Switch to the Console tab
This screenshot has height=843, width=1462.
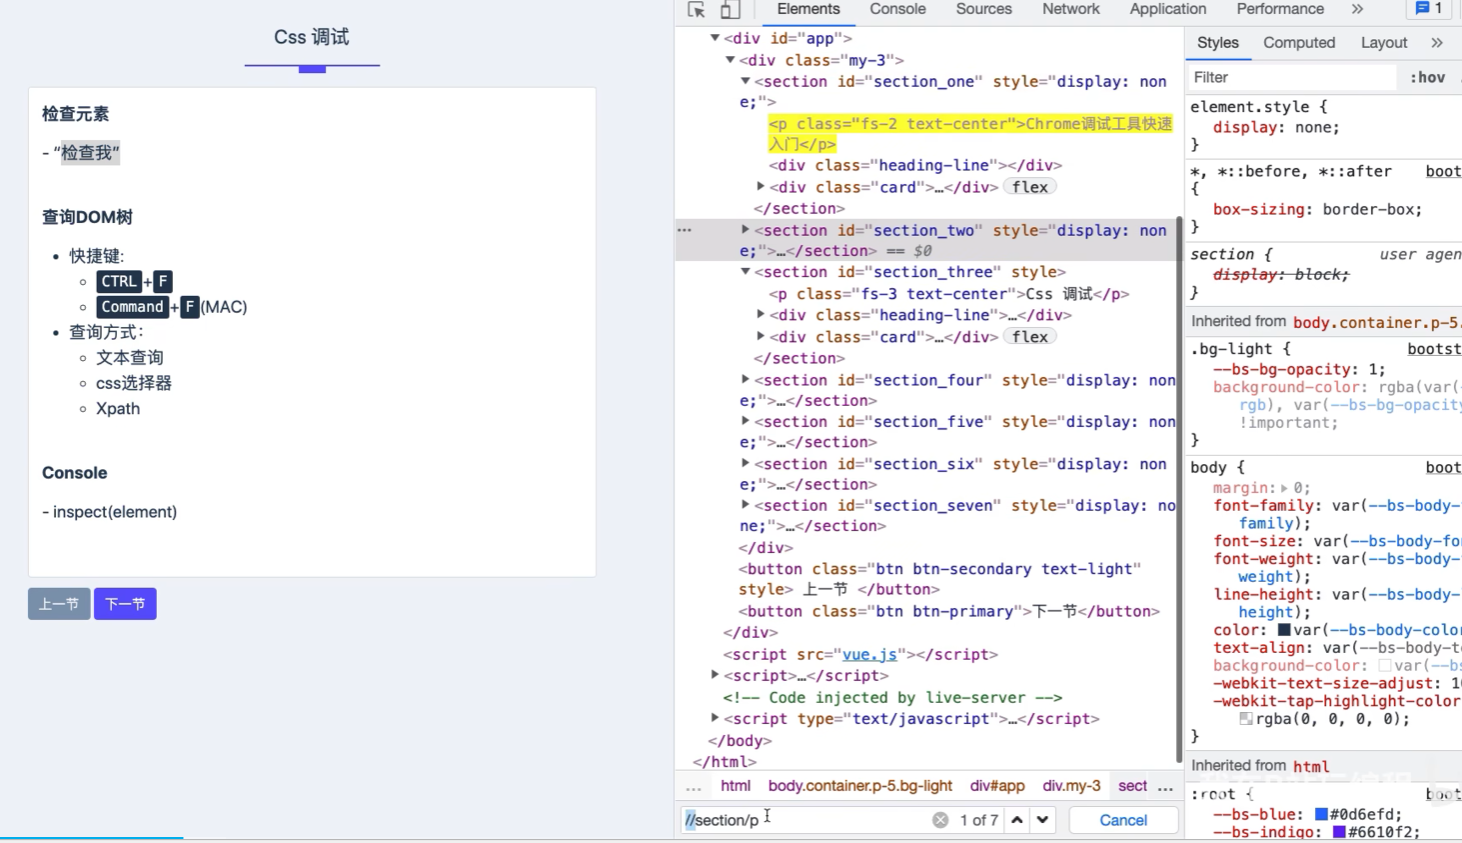[x=897, y=9]
